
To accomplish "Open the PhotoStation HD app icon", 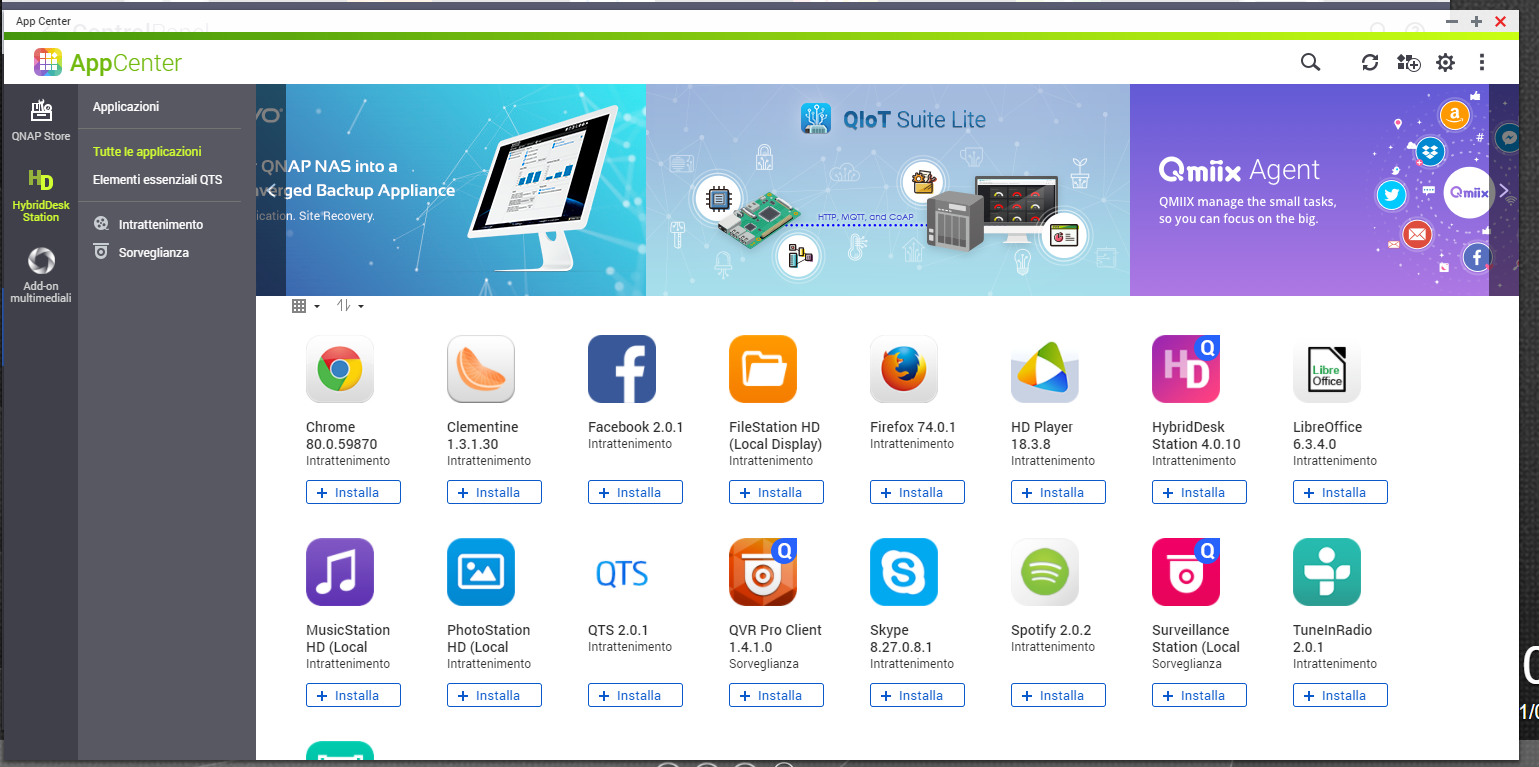I will click(x=481, y=572).
